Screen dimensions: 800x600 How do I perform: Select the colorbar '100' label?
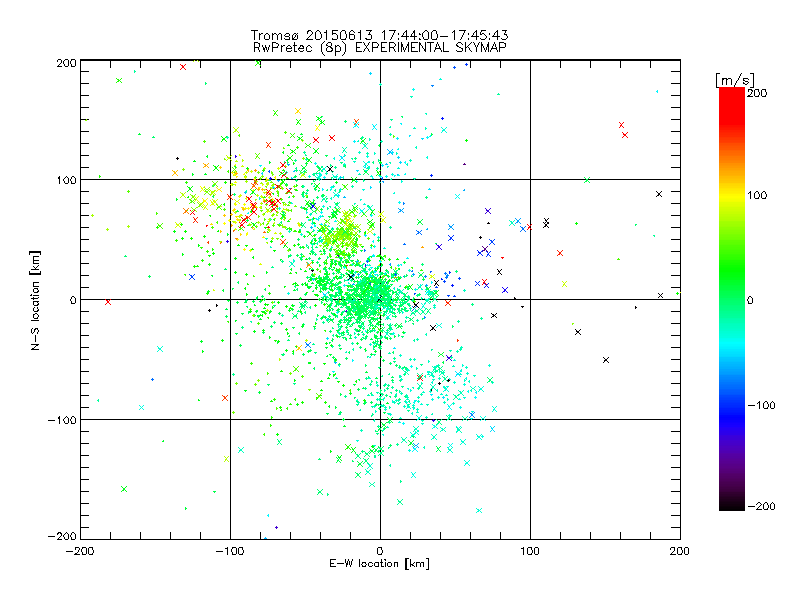[x=757, y=195]
